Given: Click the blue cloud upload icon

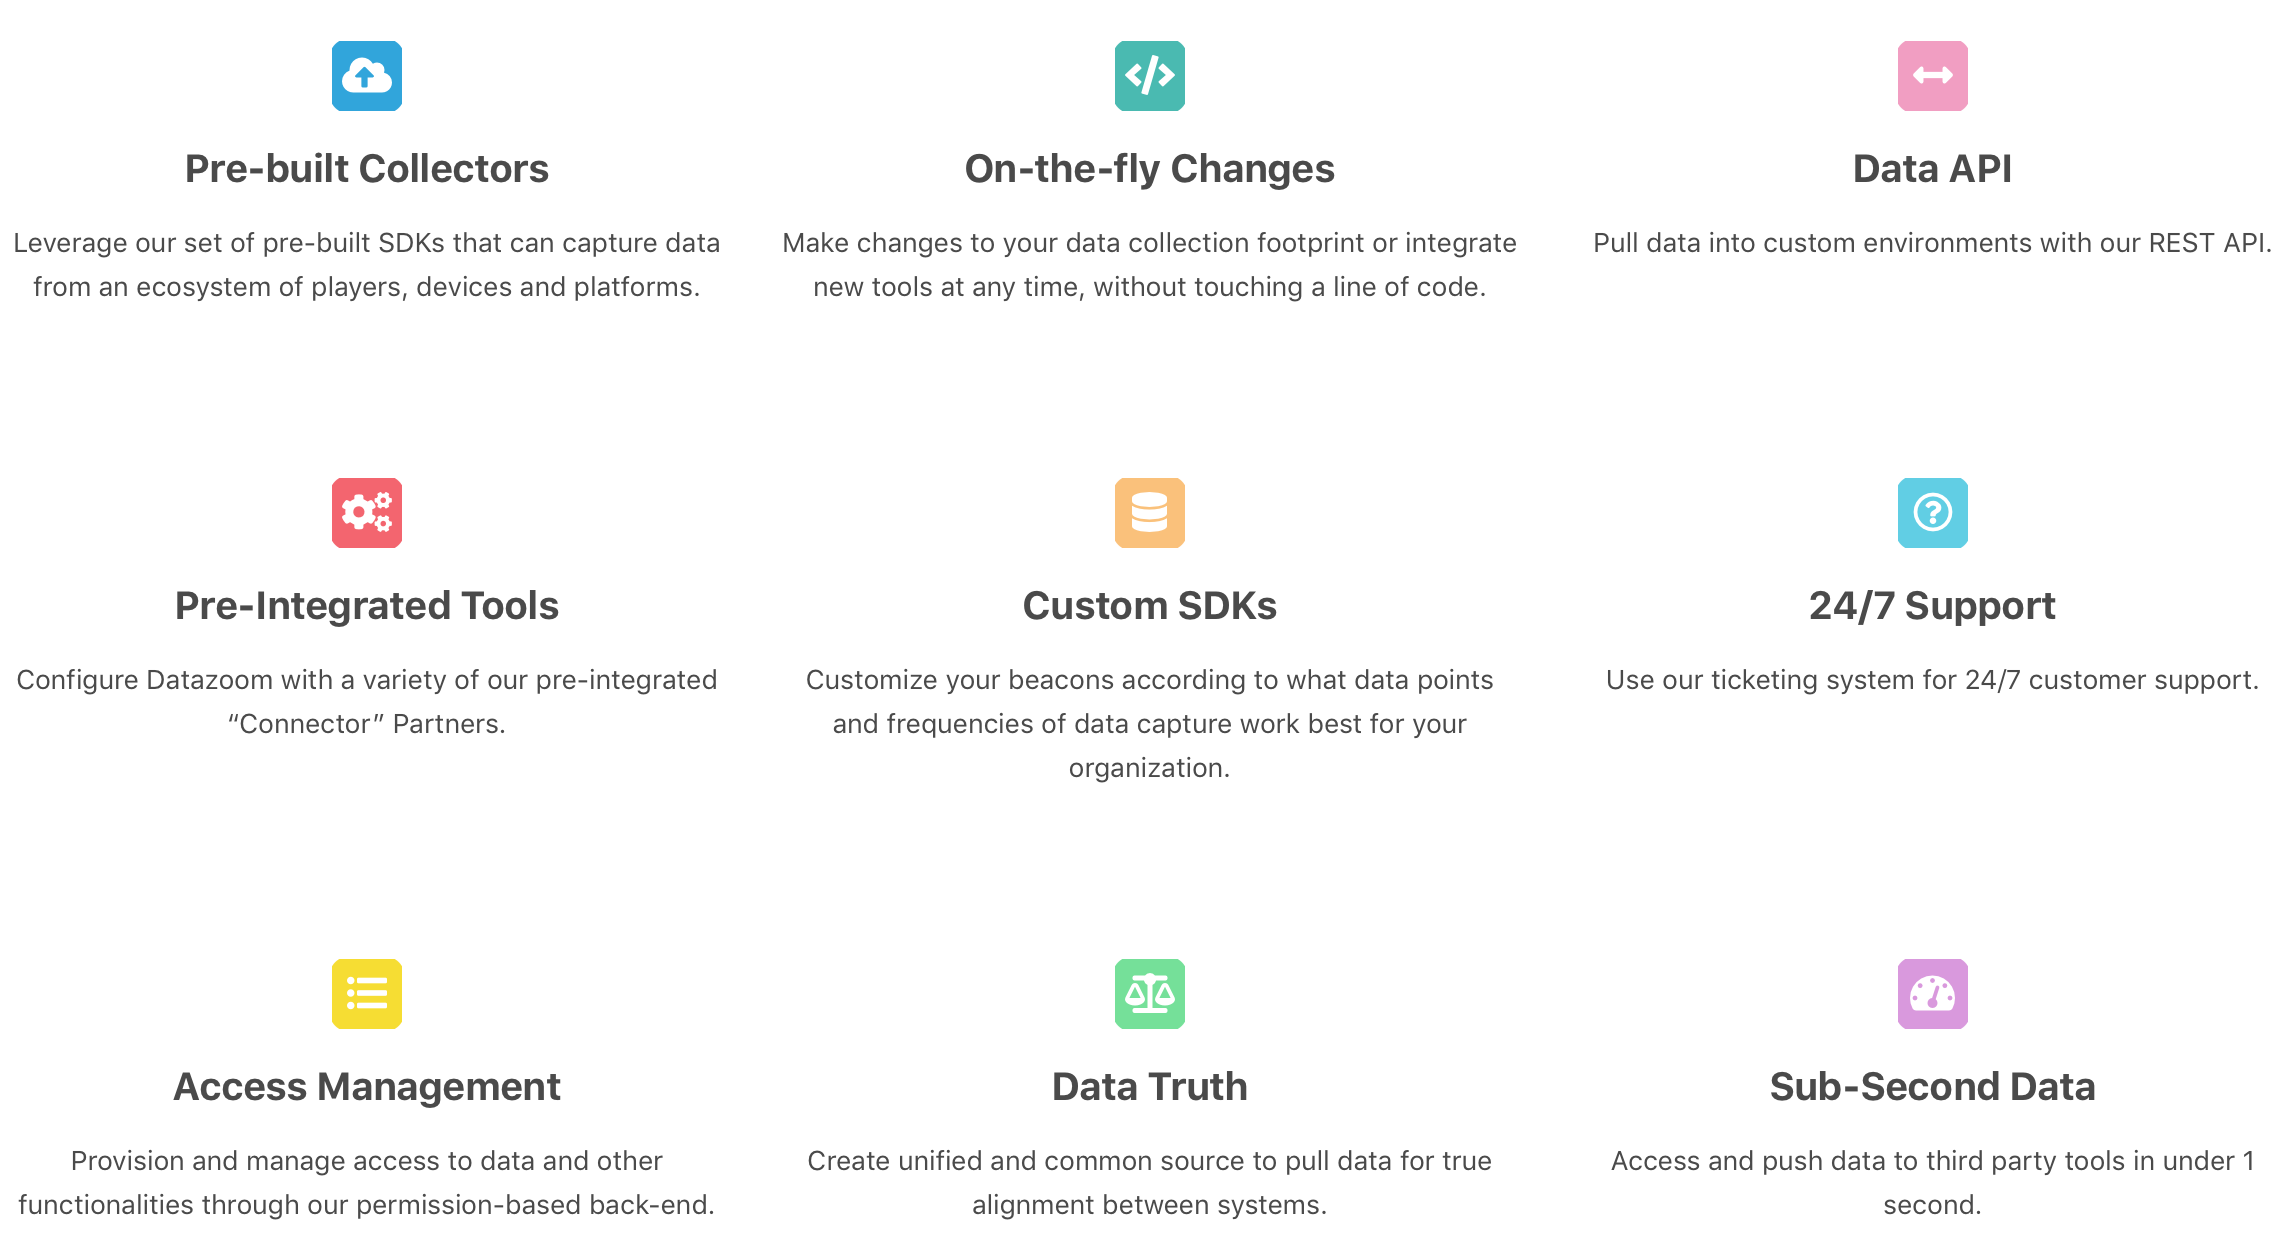Looking at the screenshot, I should 367,76.
